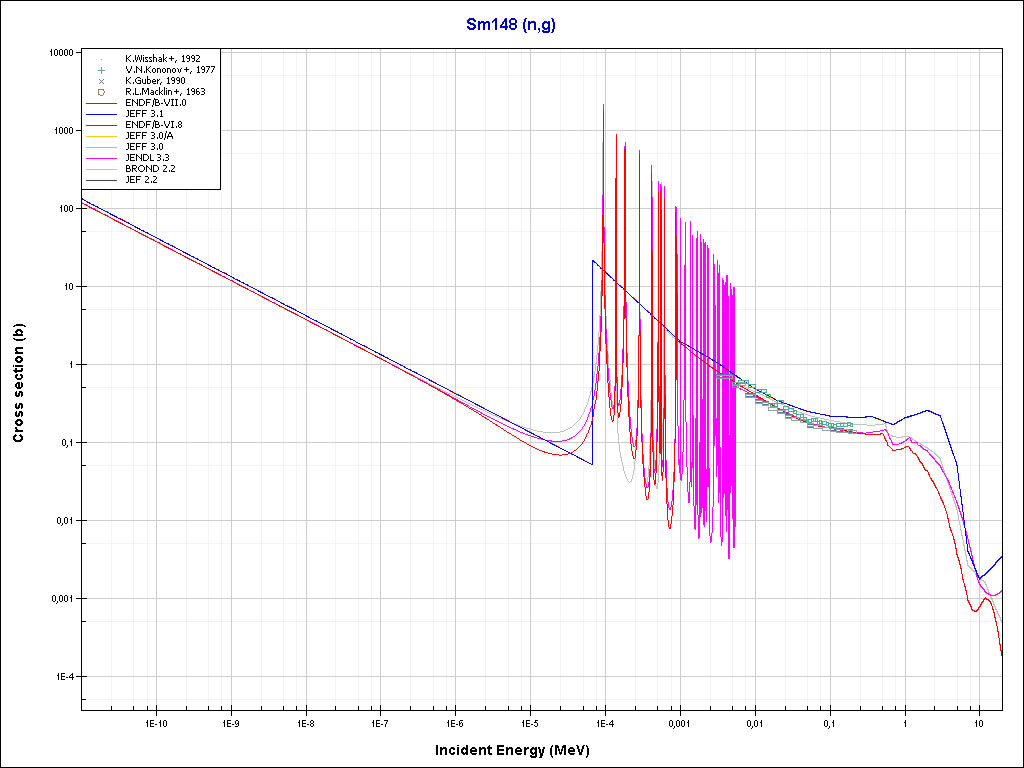Select the JEF 2.2 legend entry
This screenshot has width=1024, height=768.
coord(141,180)
